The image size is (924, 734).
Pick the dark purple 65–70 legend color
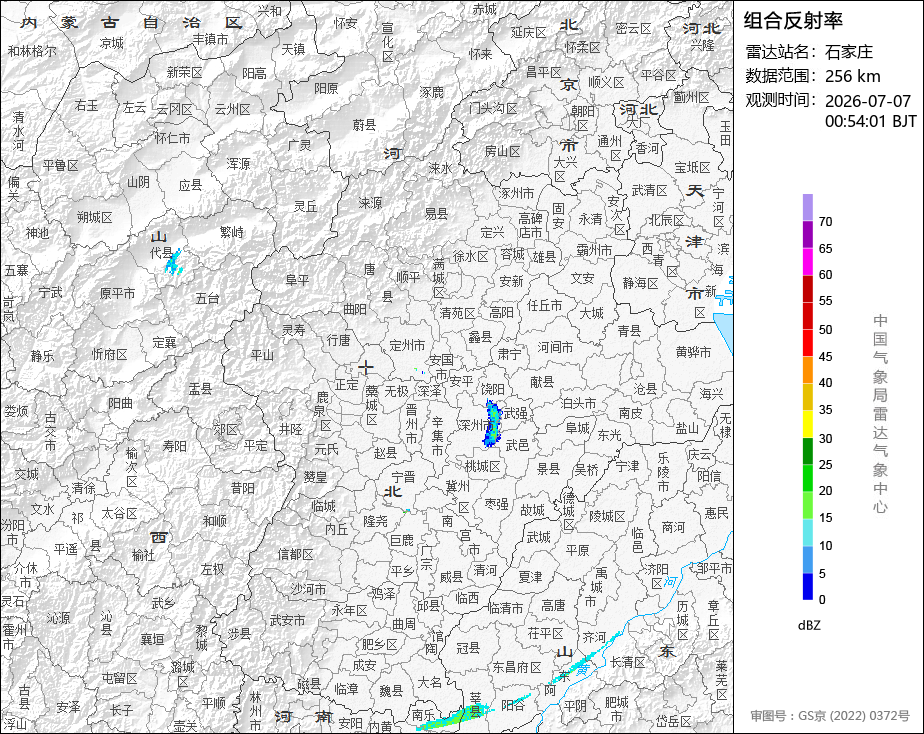(x=807, y=234)
